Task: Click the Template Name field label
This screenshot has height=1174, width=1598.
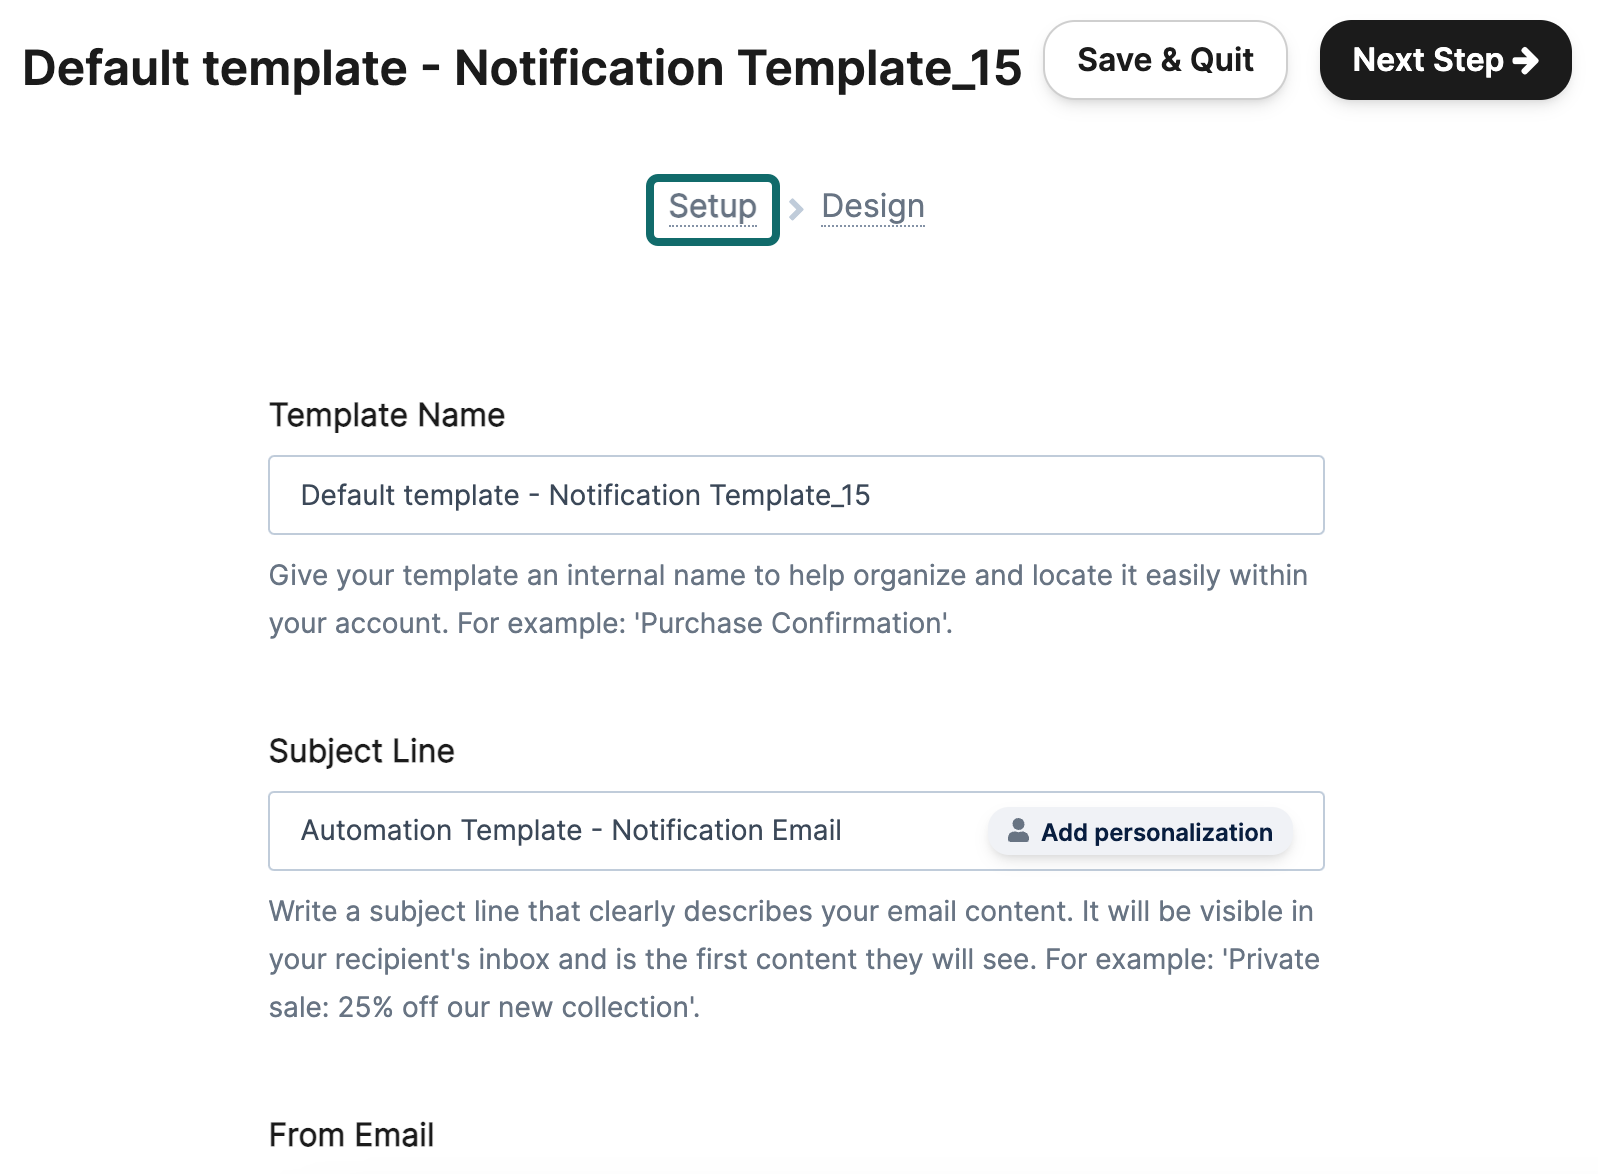Action: pyautogui.click(x=387, y=415)
